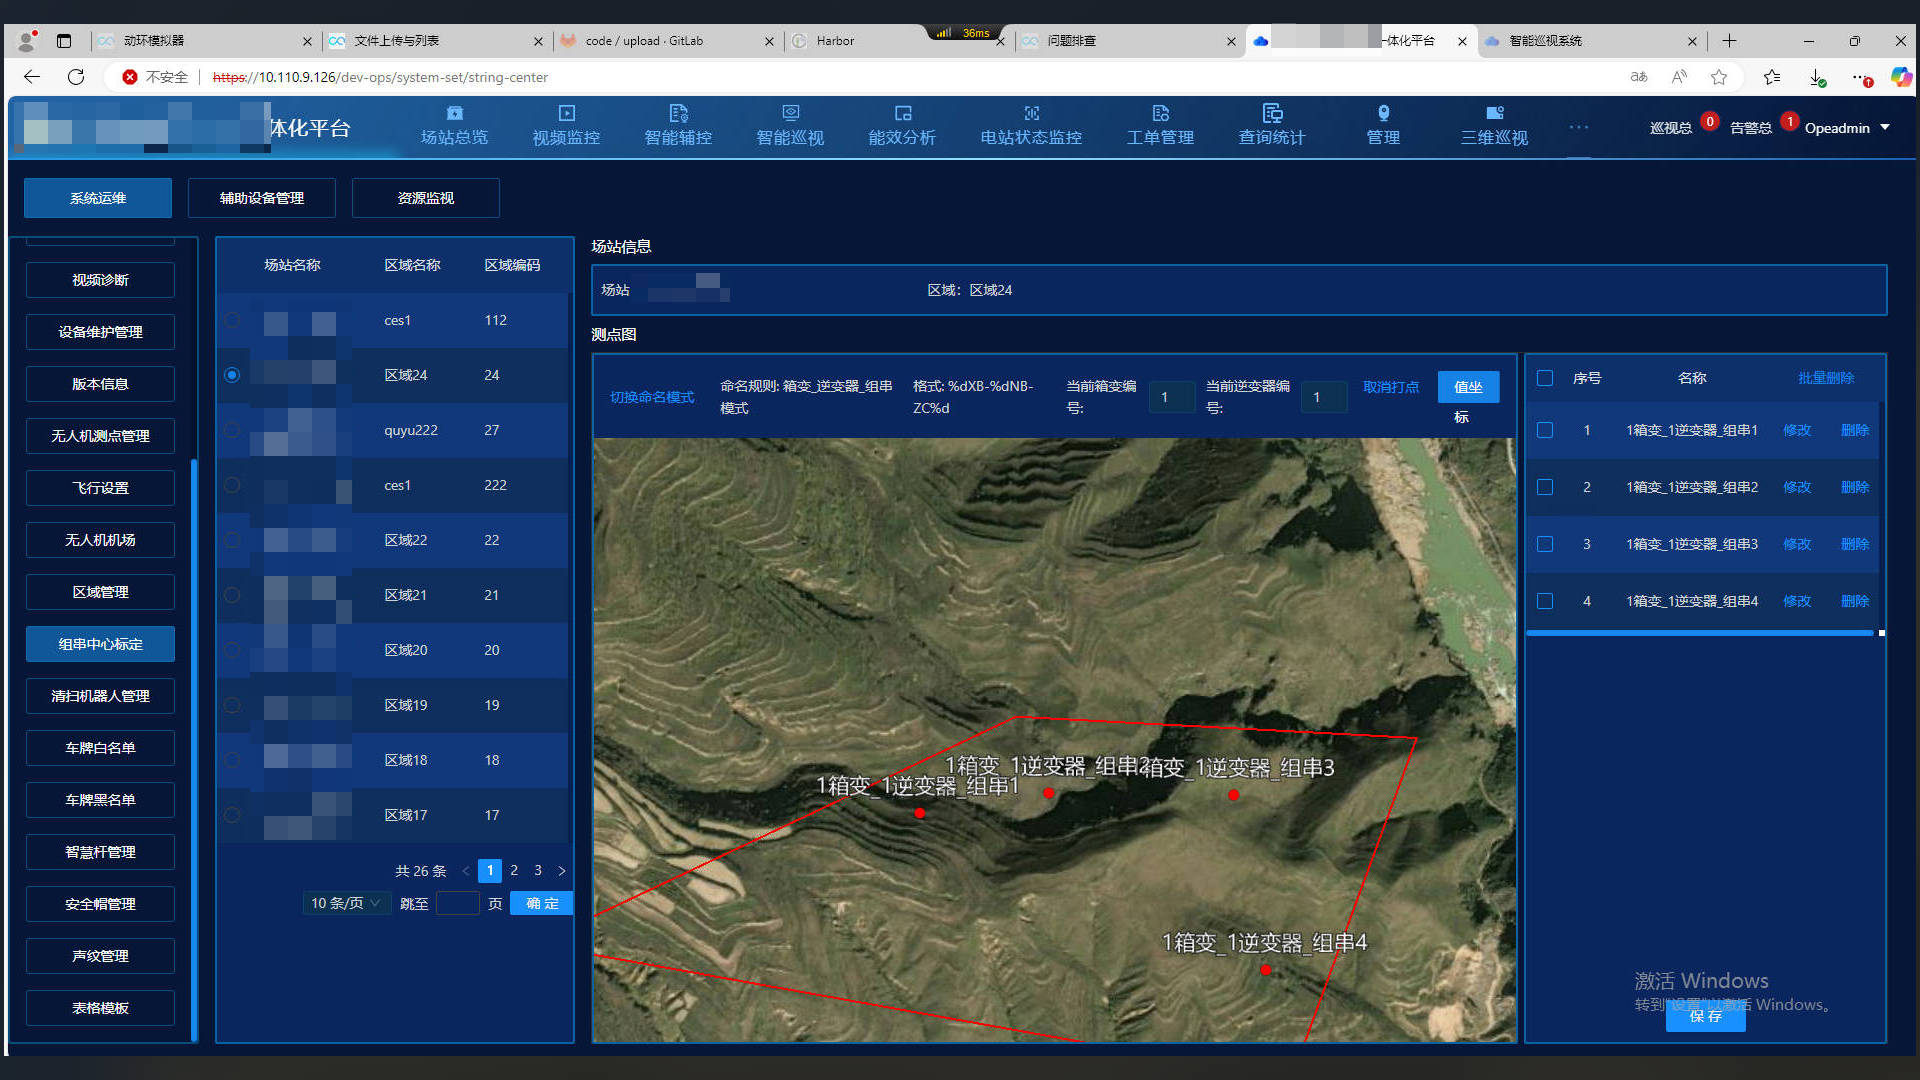Click the horizontal scrollbar under the point list
Image resolution: width=1920 pixels, height=1080 pixels.
(x=1700, y=633)
